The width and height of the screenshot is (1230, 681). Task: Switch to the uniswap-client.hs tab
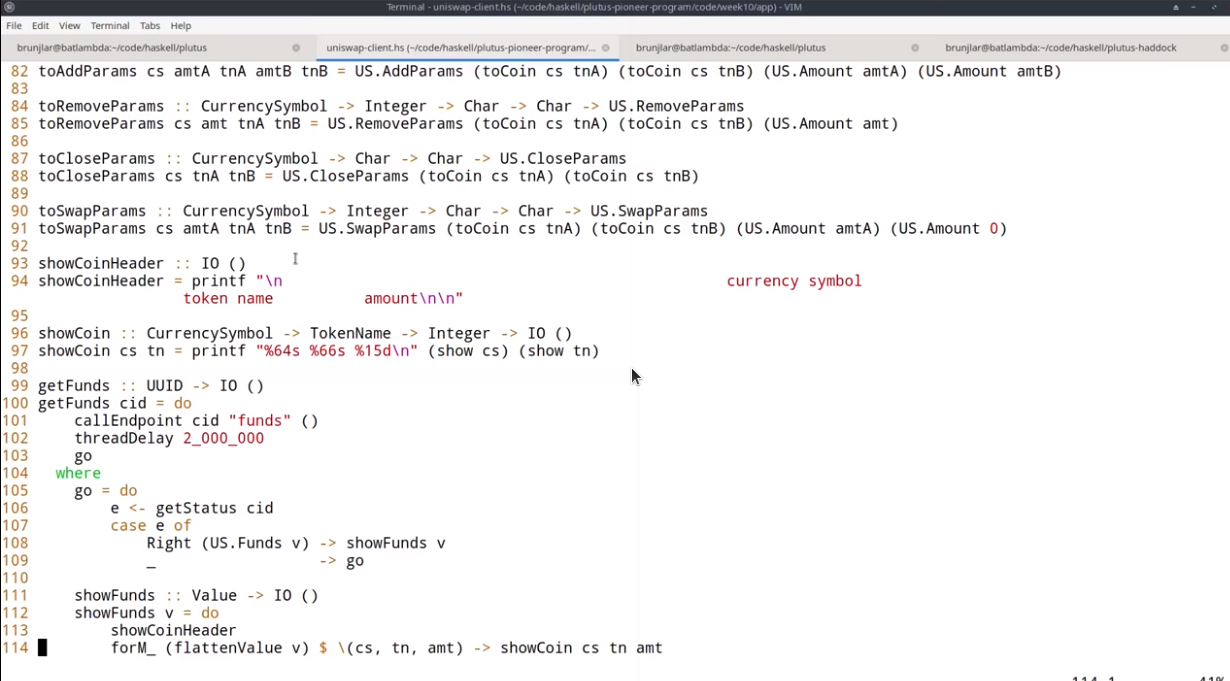coord(460,48)
